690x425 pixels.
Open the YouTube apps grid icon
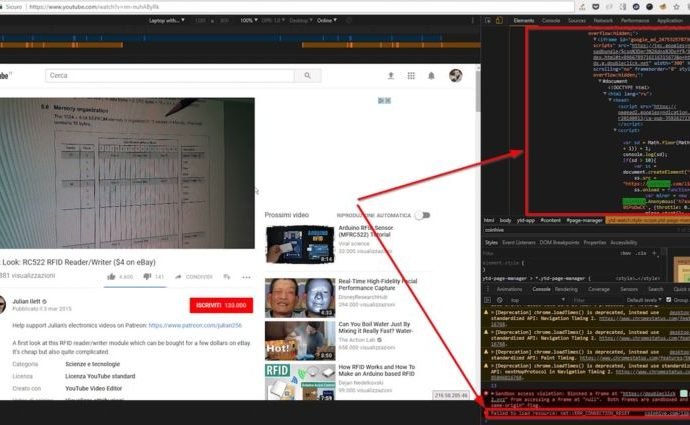[411, 76]
